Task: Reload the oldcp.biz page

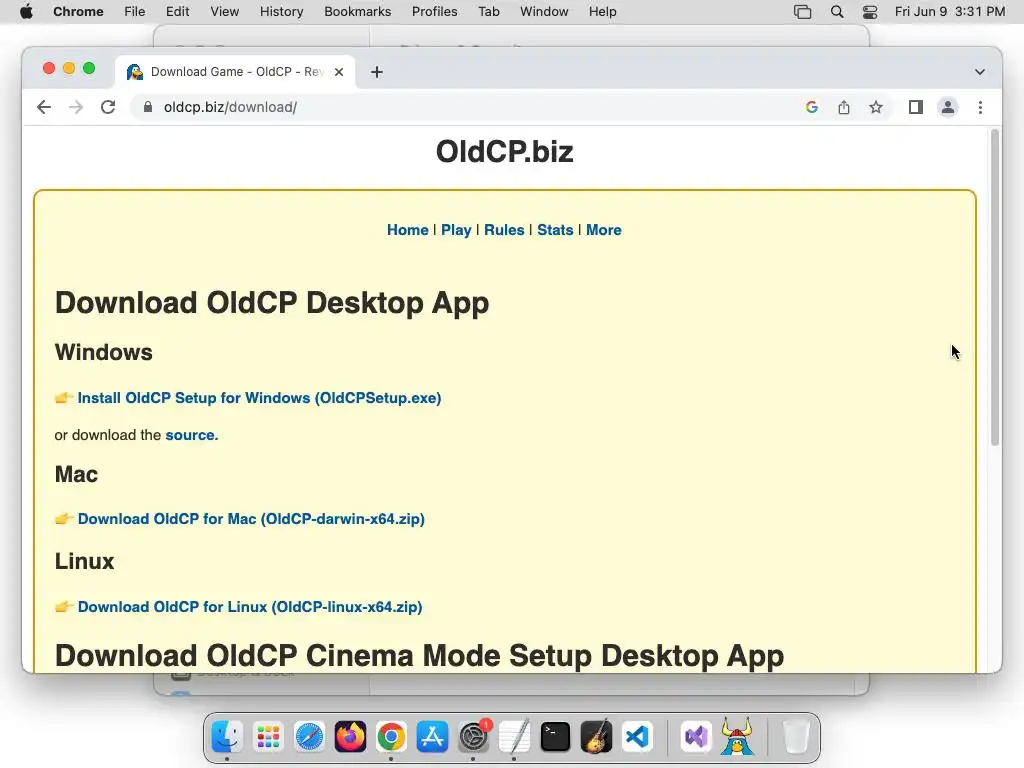Action: point(108,107)
